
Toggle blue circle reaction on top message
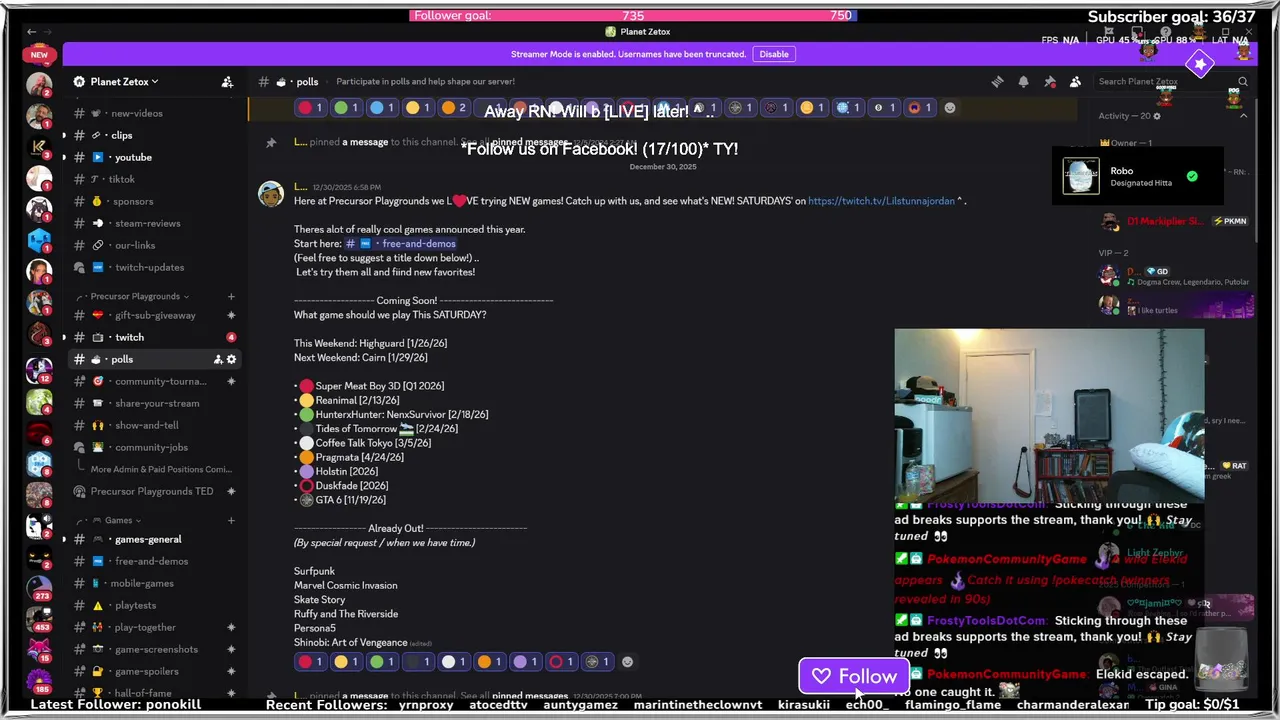382,108
